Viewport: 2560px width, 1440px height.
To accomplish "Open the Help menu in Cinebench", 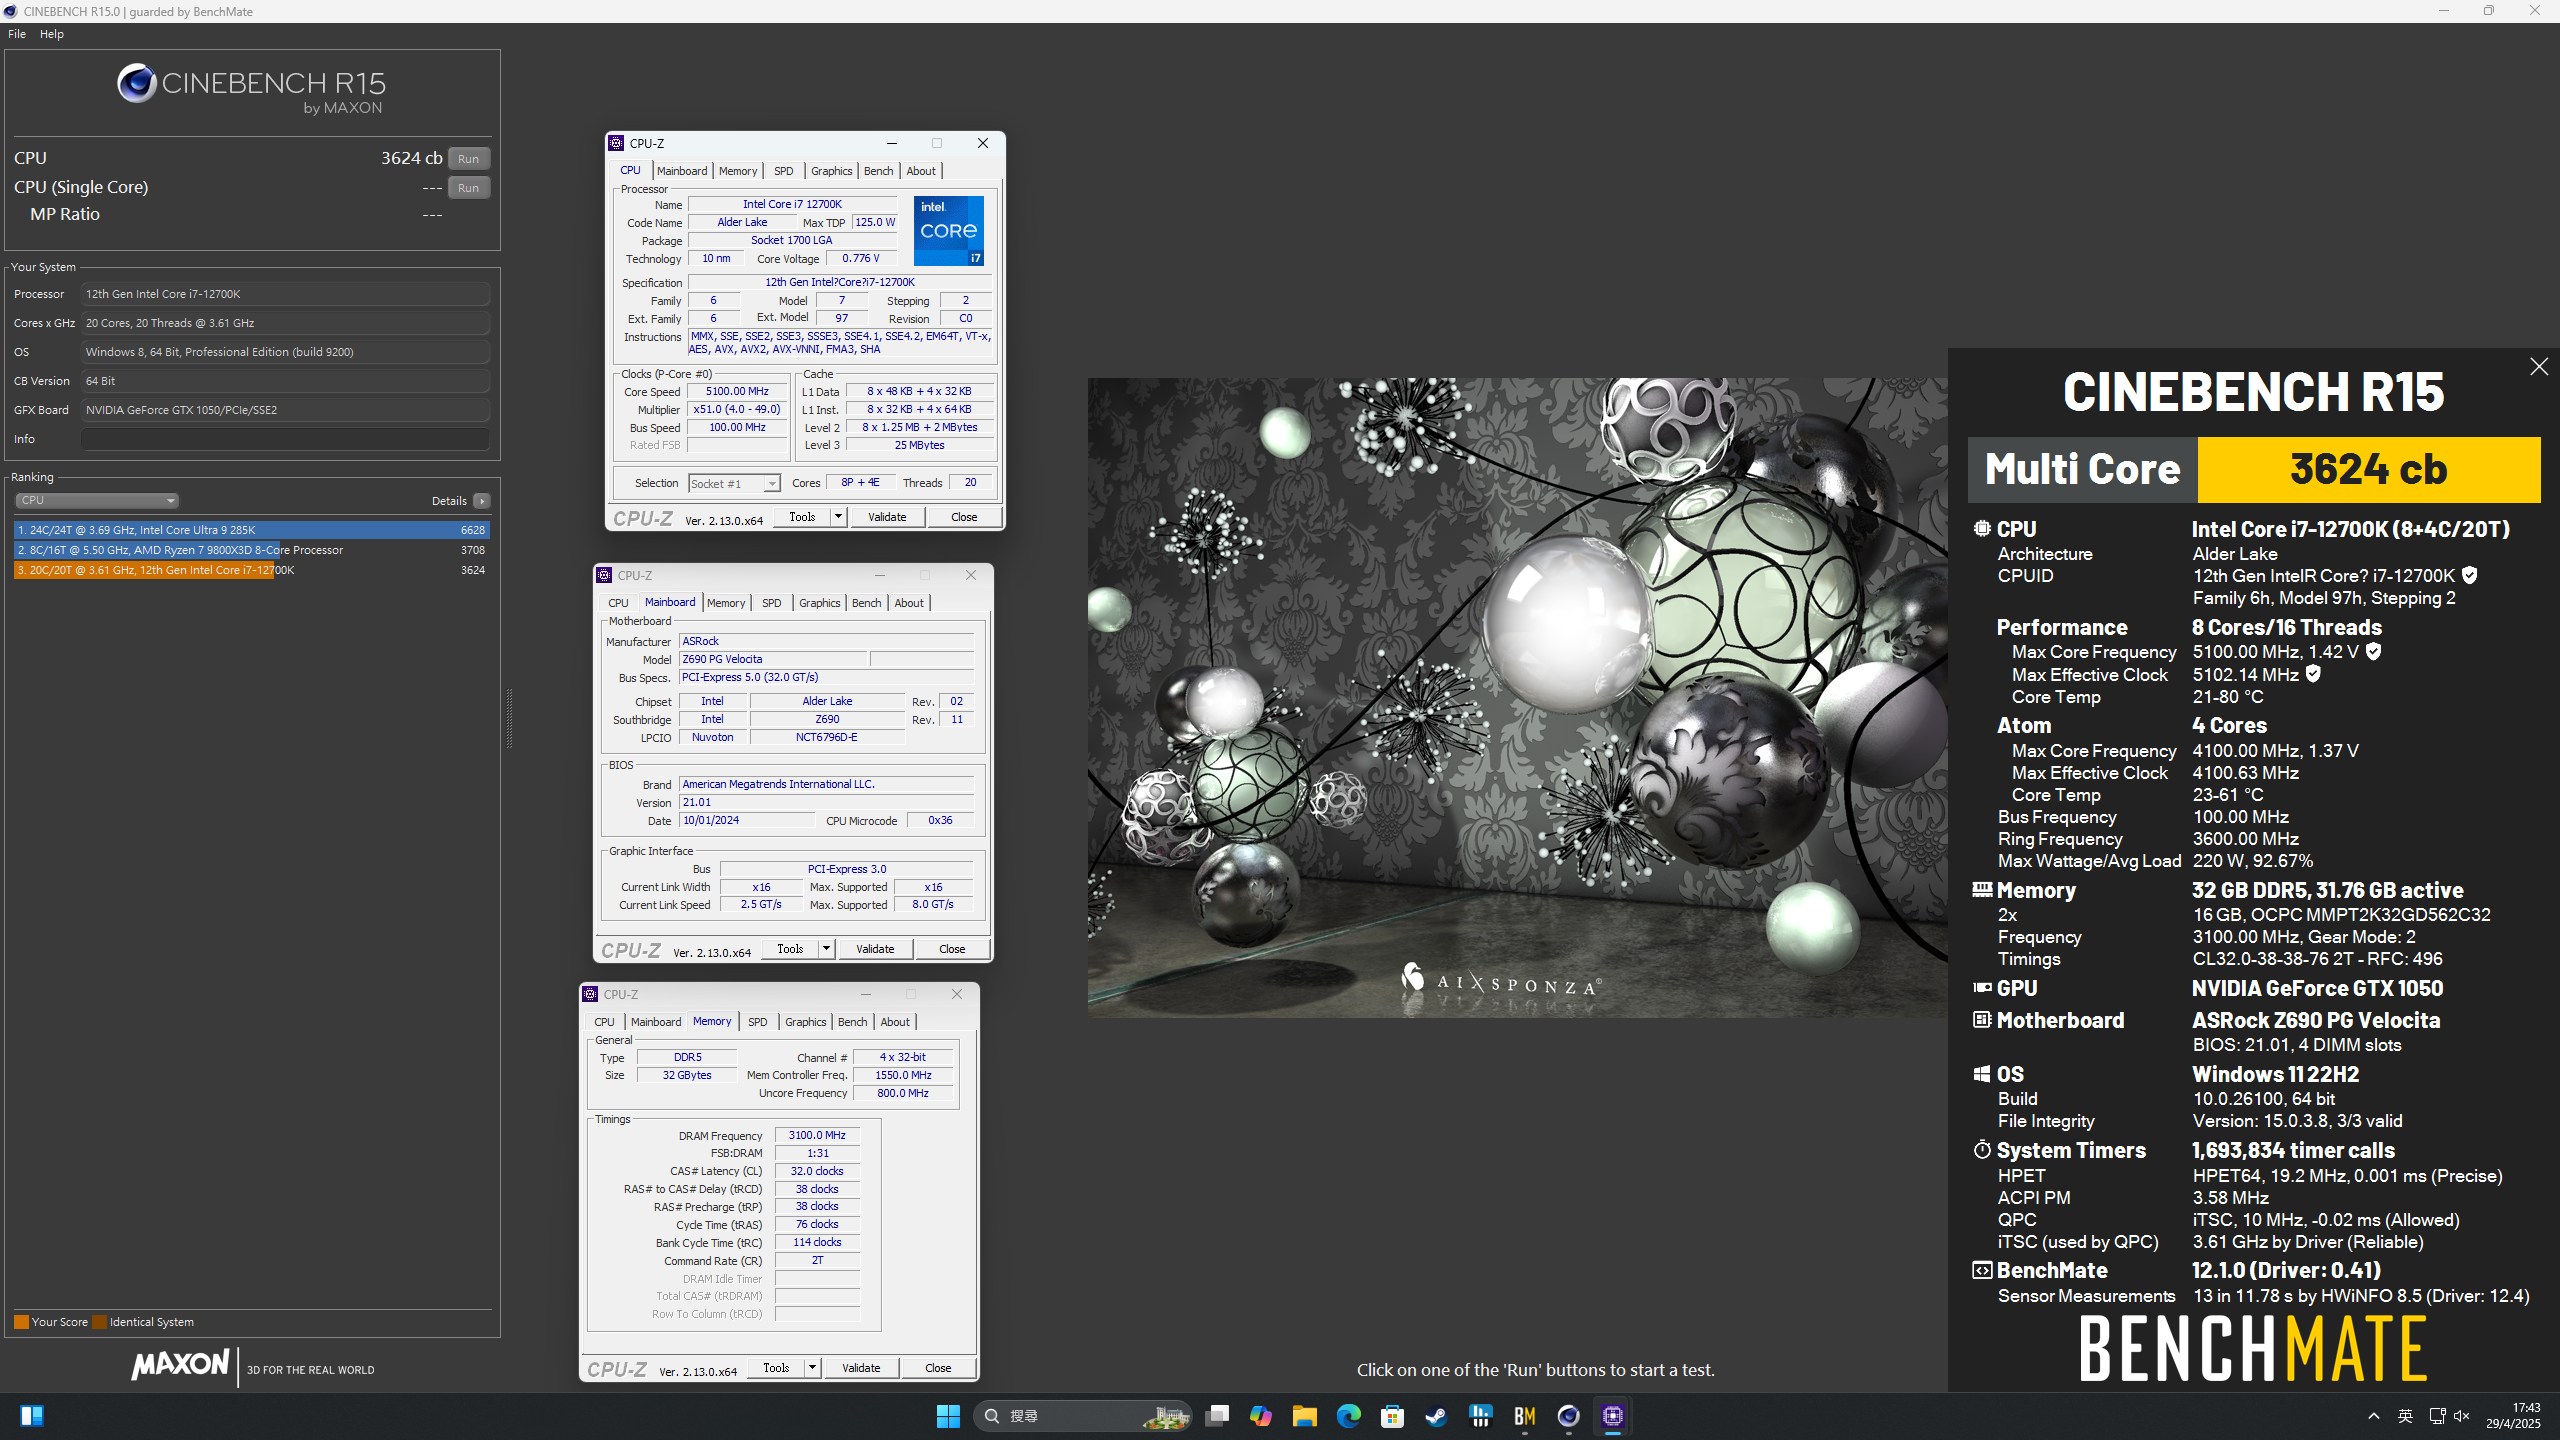I will point(52,34).
